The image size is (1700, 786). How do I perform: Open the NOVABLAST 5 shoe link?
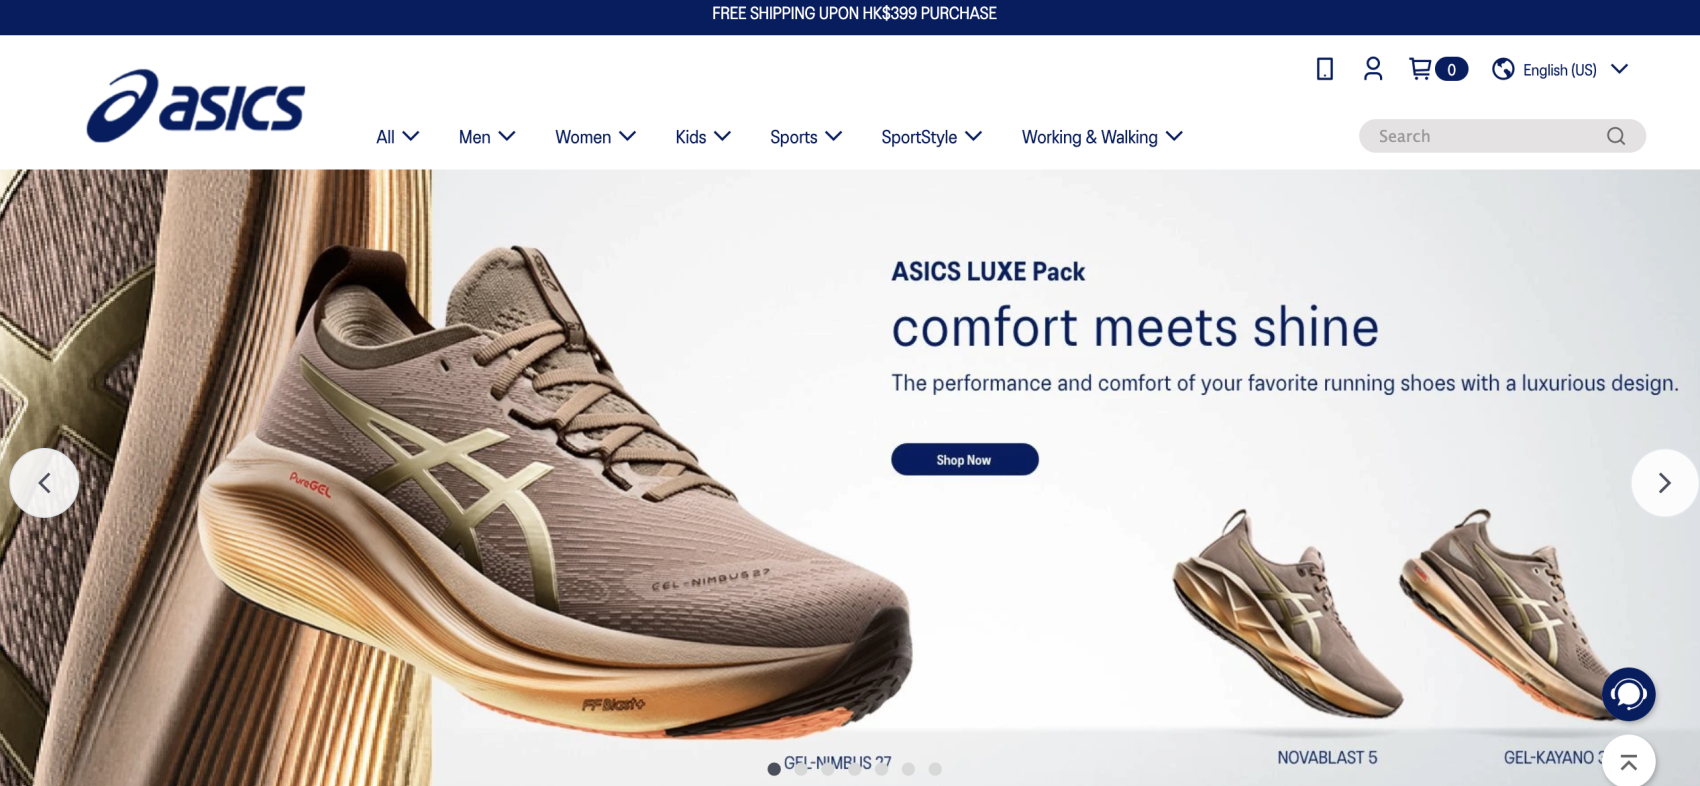(1327, 758)
